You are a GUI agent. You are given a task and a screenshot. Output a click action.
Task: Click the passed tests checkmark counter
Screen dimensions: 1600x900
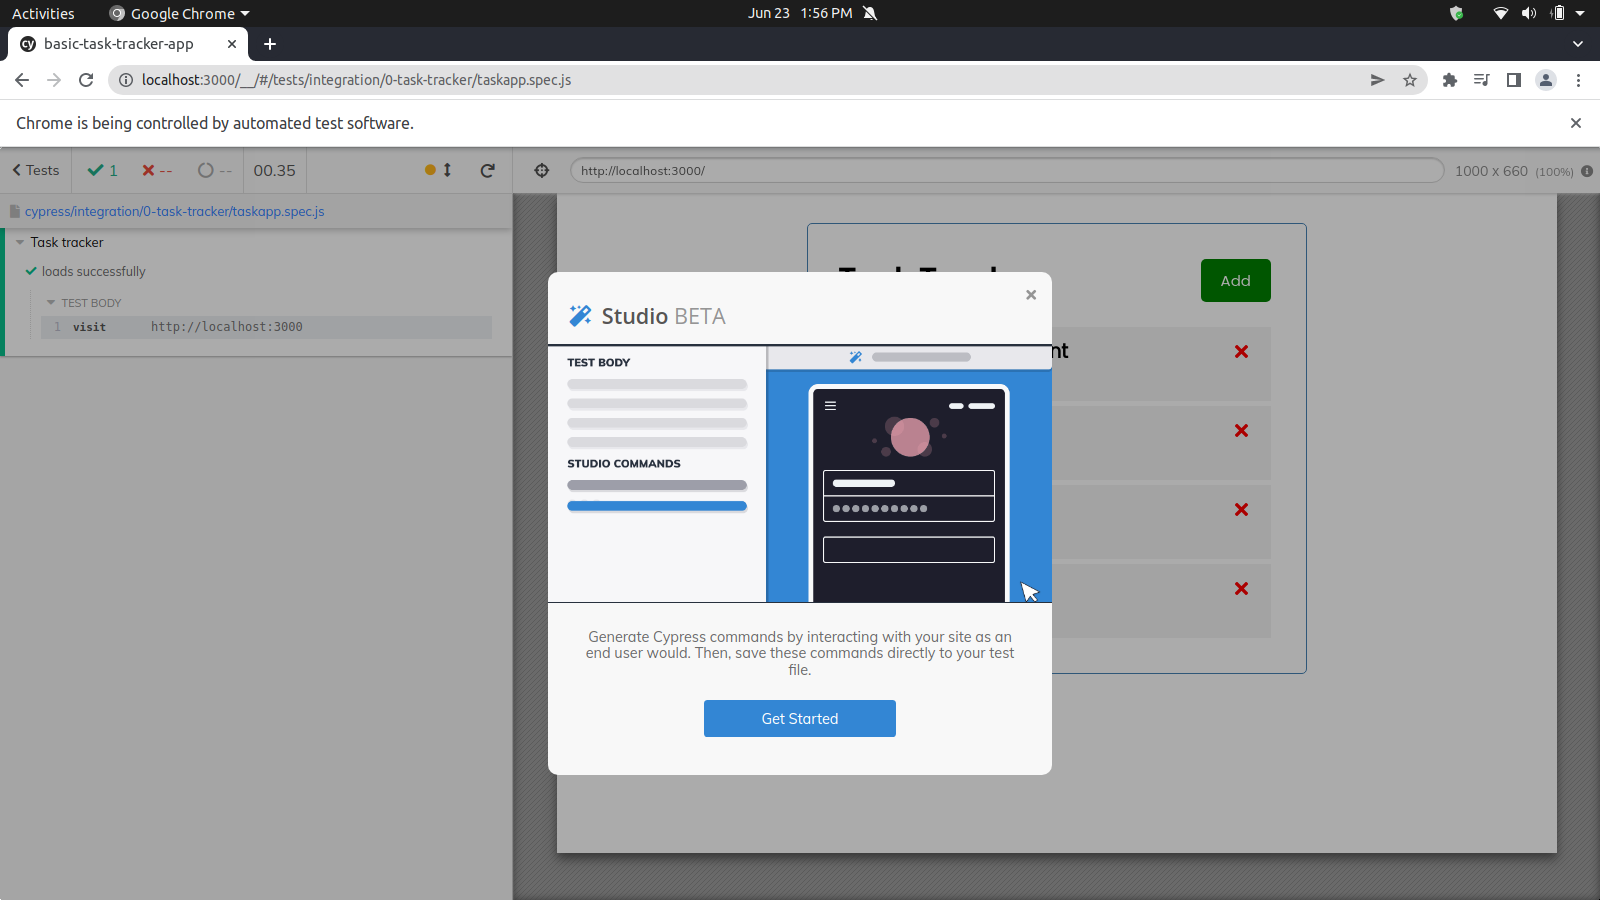tap(102, 170)
